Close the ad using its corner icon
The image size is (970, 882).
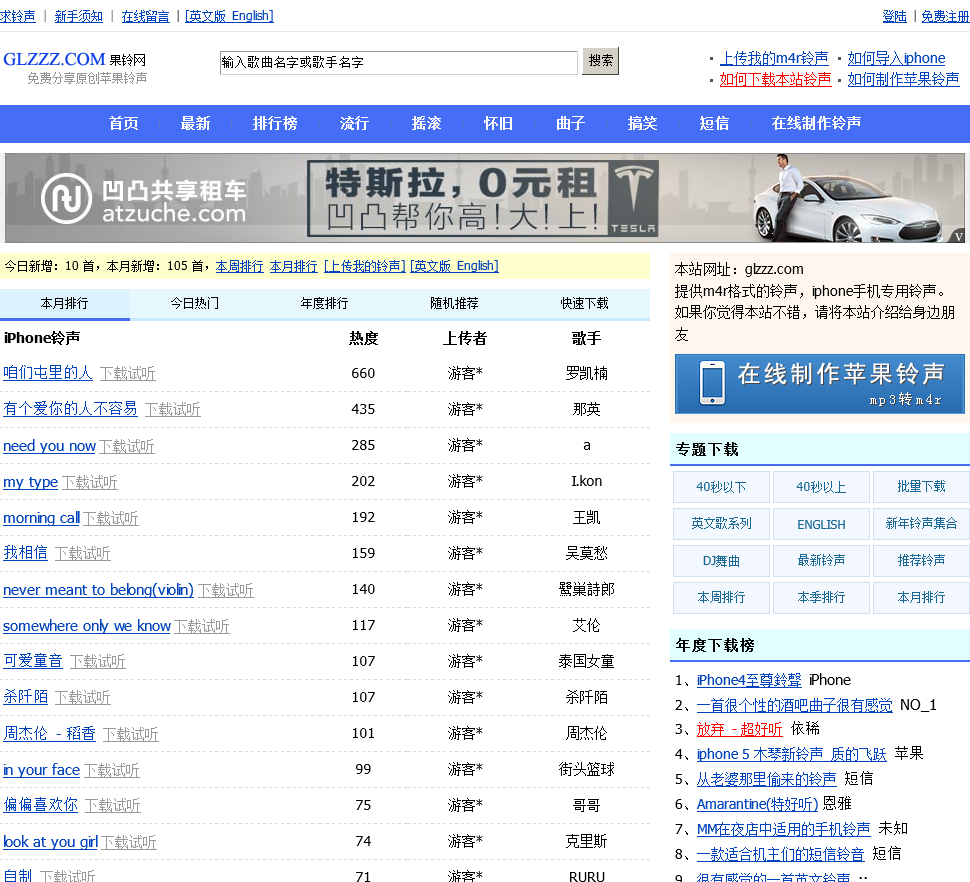958,236
